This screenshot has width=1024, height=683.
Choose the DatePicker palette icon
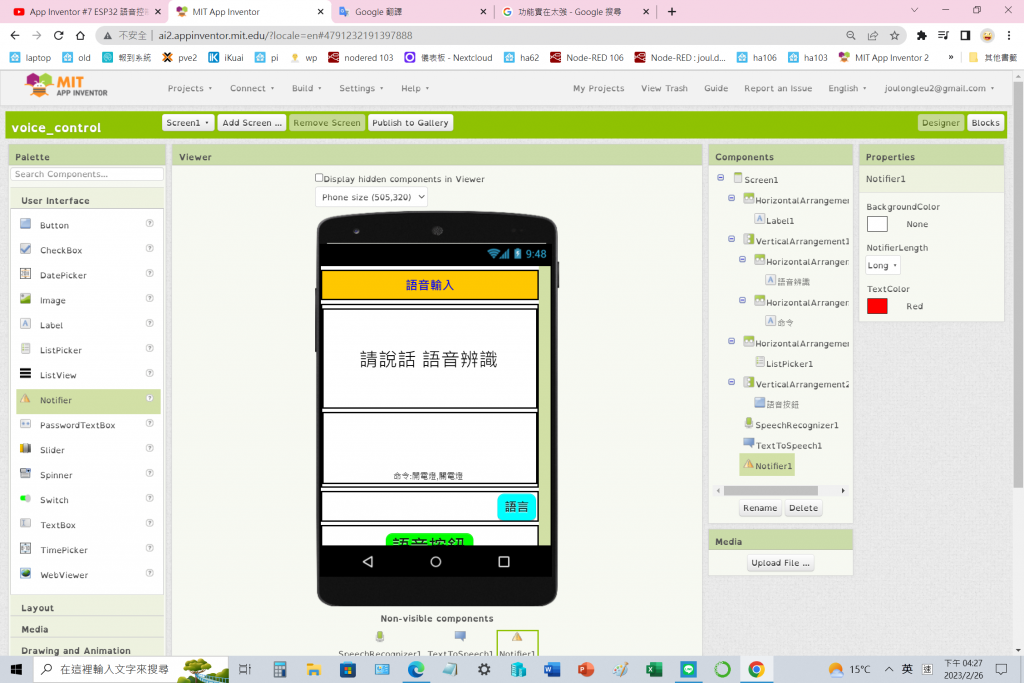(x=25, y=274)
